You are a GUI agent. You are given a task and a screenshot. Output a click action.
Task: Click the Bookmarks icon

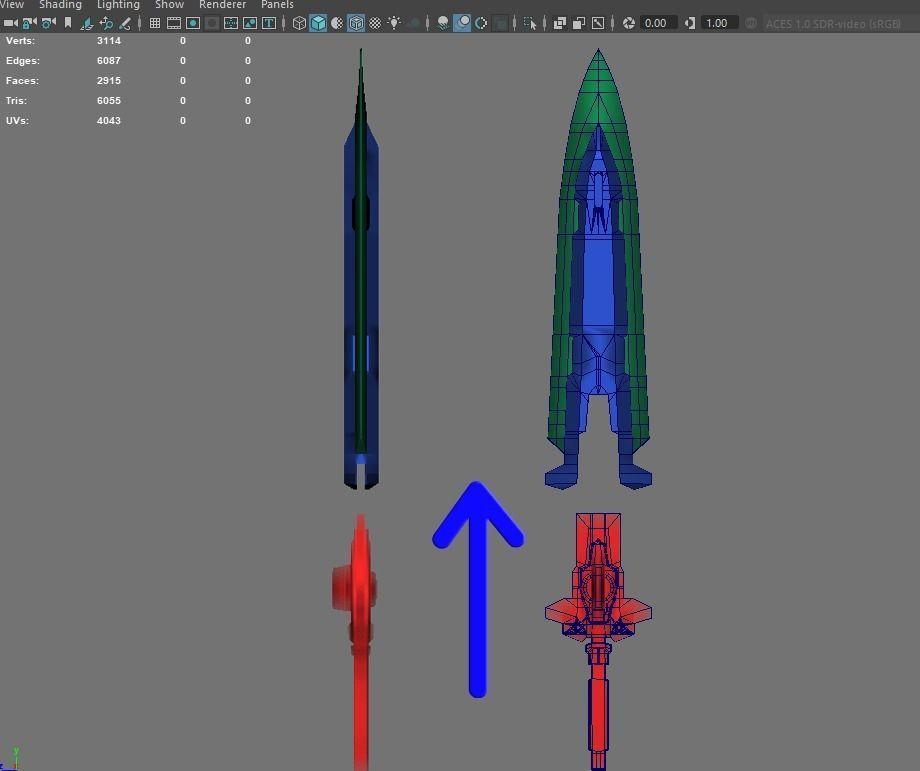(x=68, y=23)
